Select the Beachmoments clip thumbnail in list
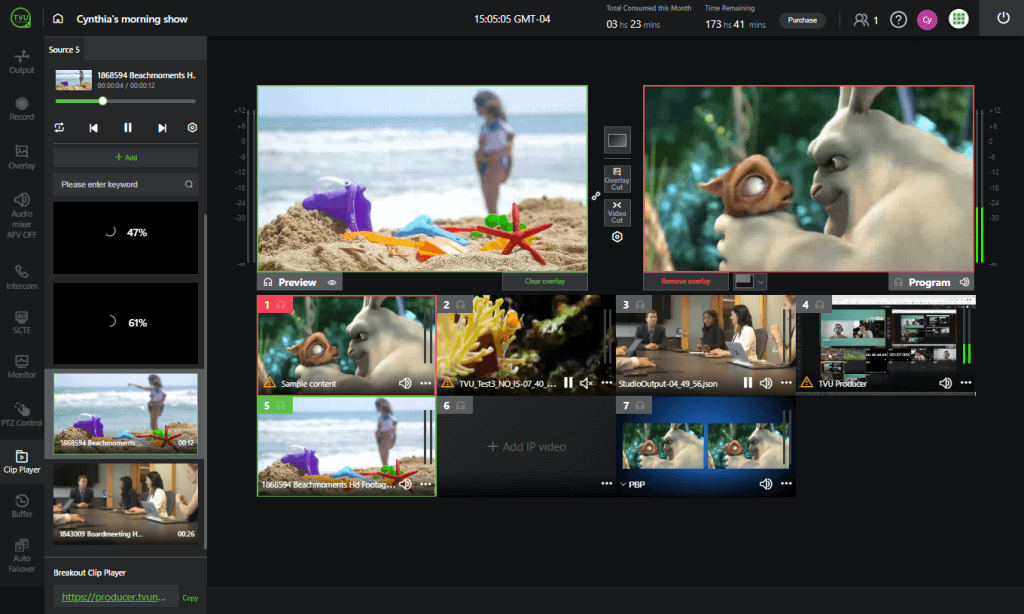 125,414
